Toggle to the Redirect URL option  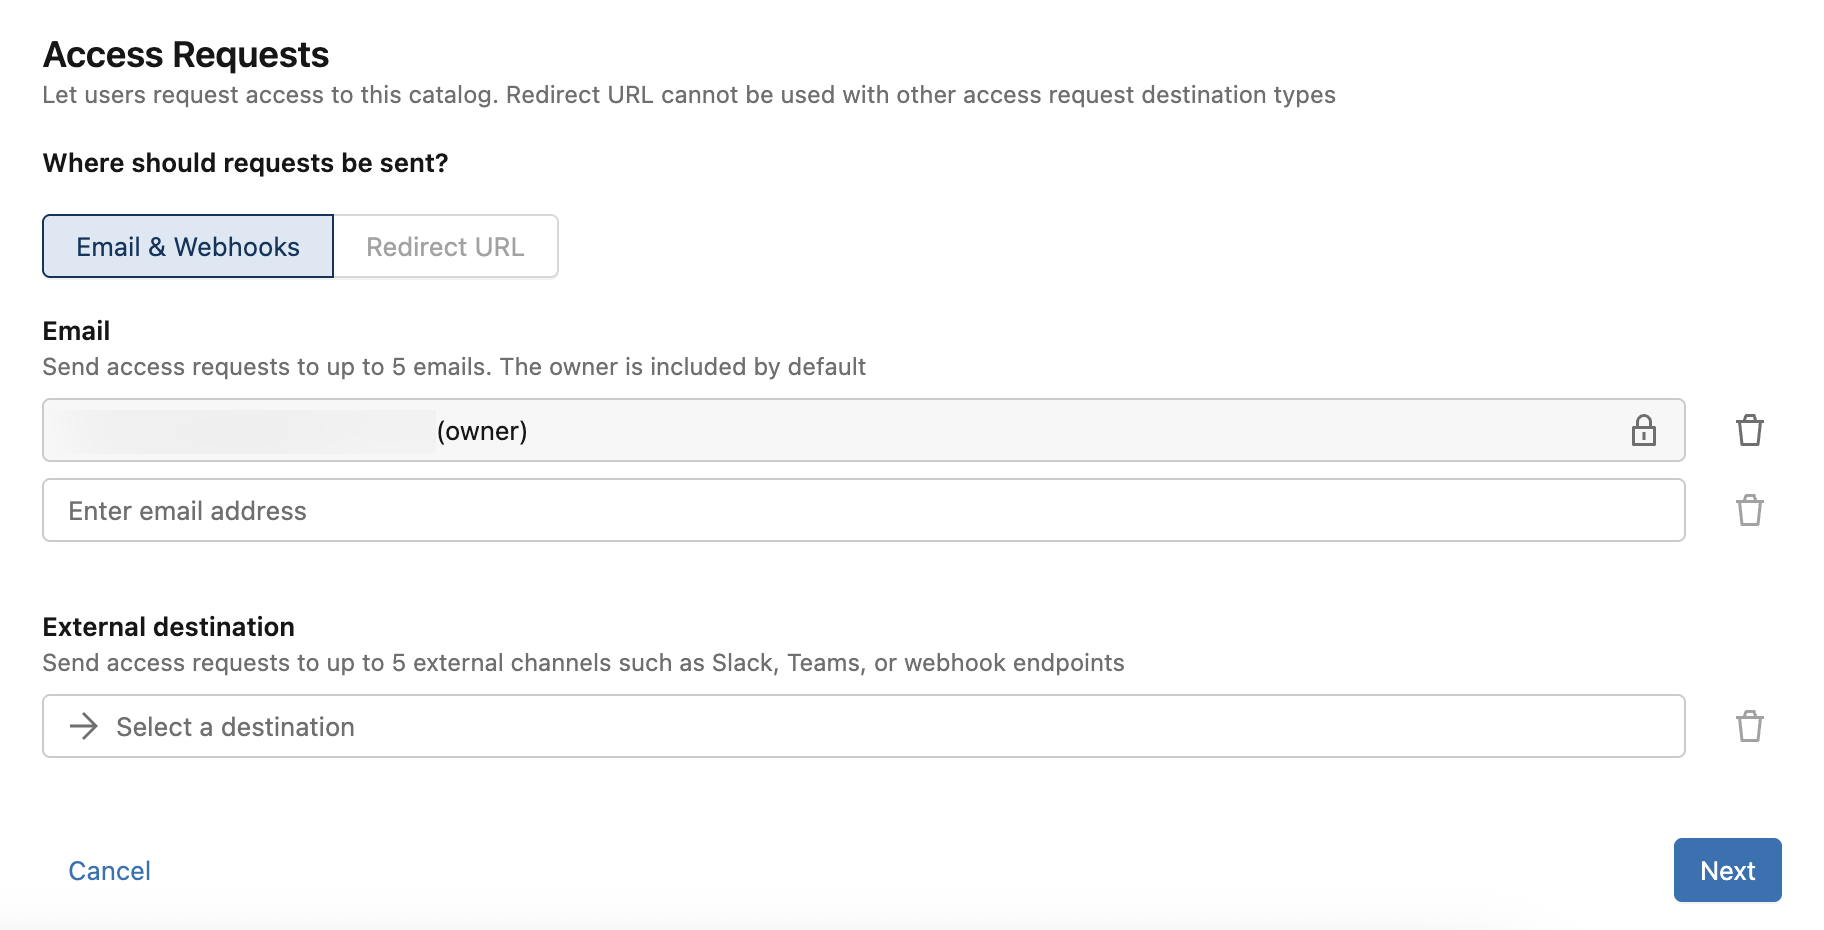click(x=445, y=246)
